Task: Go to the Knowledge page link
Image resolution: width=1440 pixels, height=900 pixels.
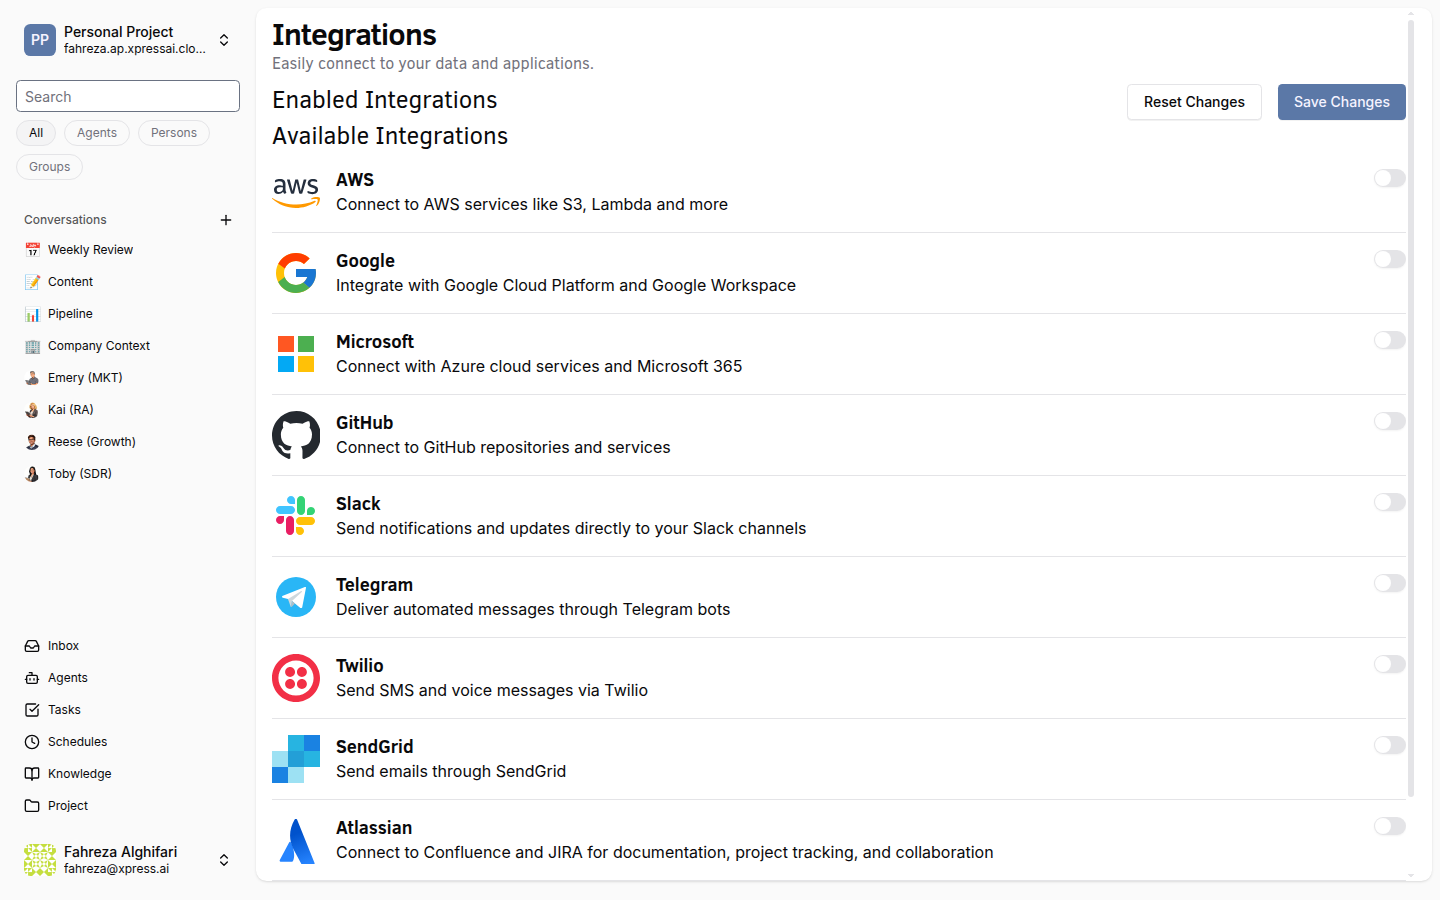Action: click(x=128, y=774)
